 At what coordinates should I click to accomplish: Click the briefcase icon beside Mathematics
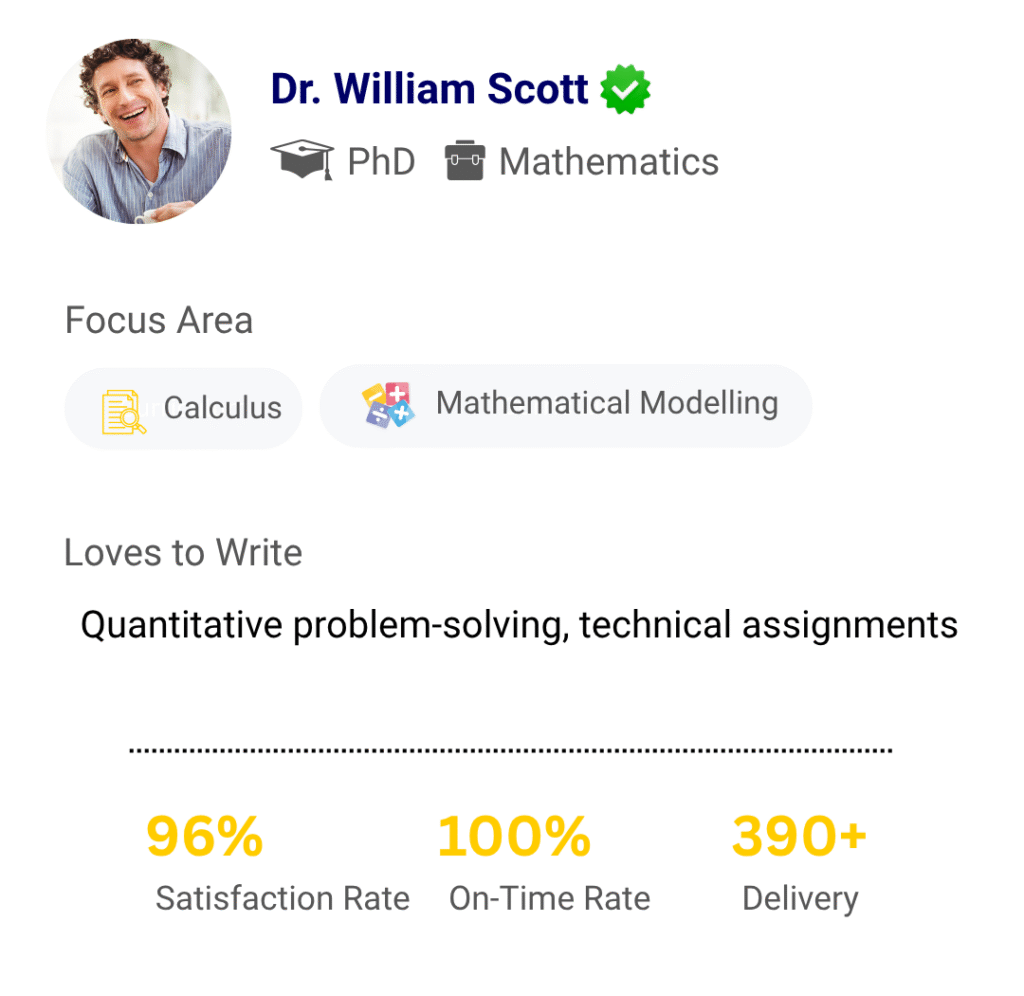pos(465,161)
